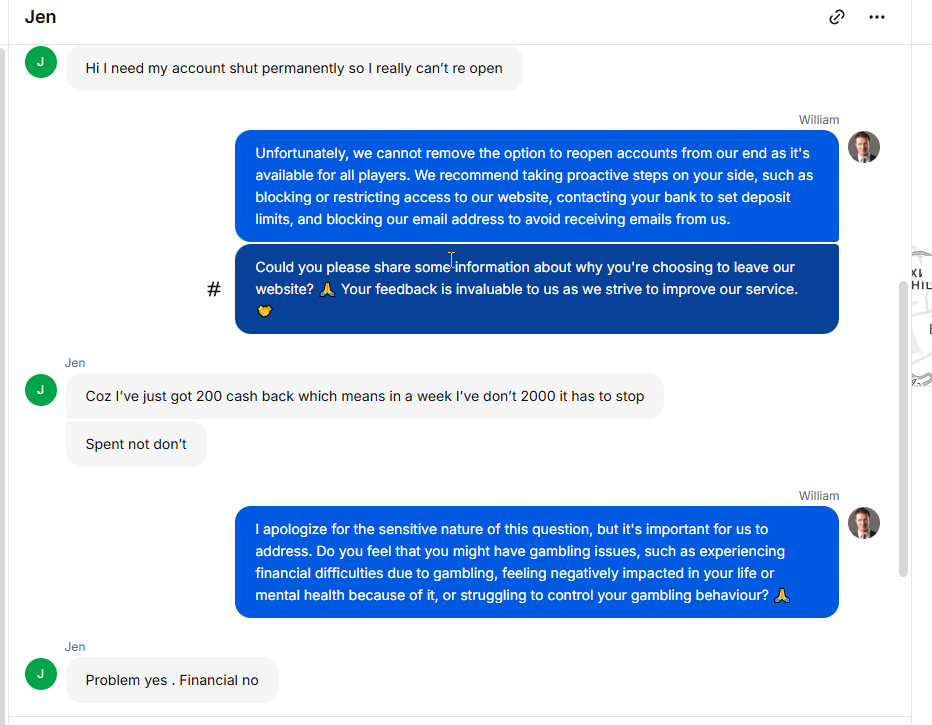
Task: Select the 'Coz I've just got 200 cash back' message
Action: pyautogui.click(x=364, y=396)
